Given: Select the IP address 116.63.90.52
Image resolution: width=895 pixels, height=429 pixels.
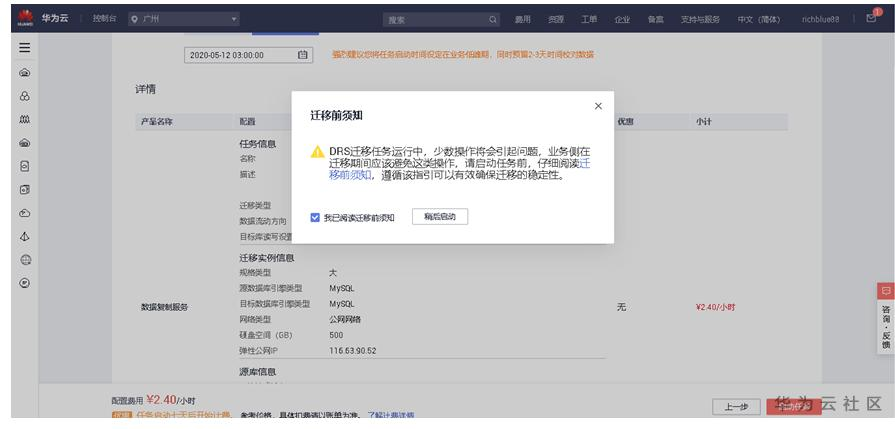Looking at the screenshot, I should pos(353,351).
